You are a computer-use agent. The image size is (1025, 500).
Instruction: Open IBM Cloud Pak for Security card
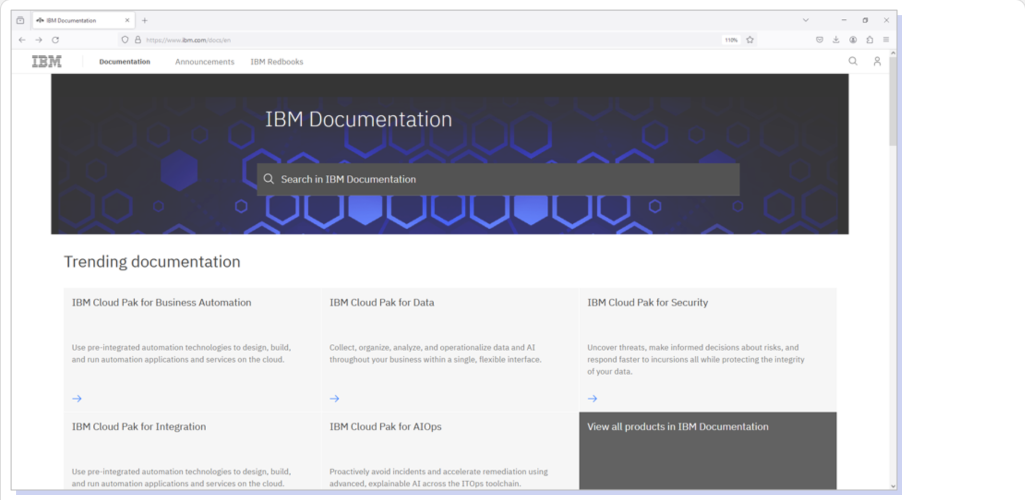(x=708, y=350)
